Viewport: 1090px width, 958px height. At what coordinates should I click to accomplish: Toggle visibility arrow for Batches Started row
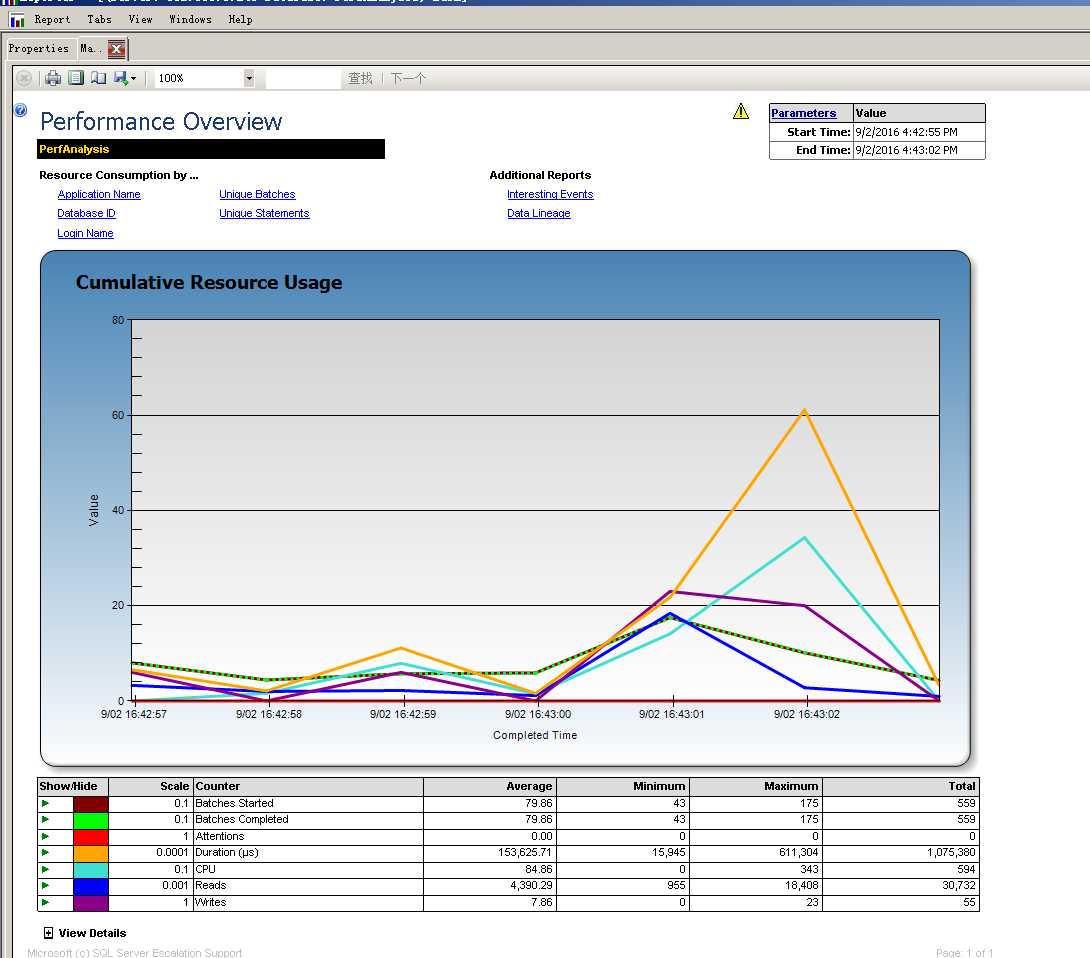point(46,804)
